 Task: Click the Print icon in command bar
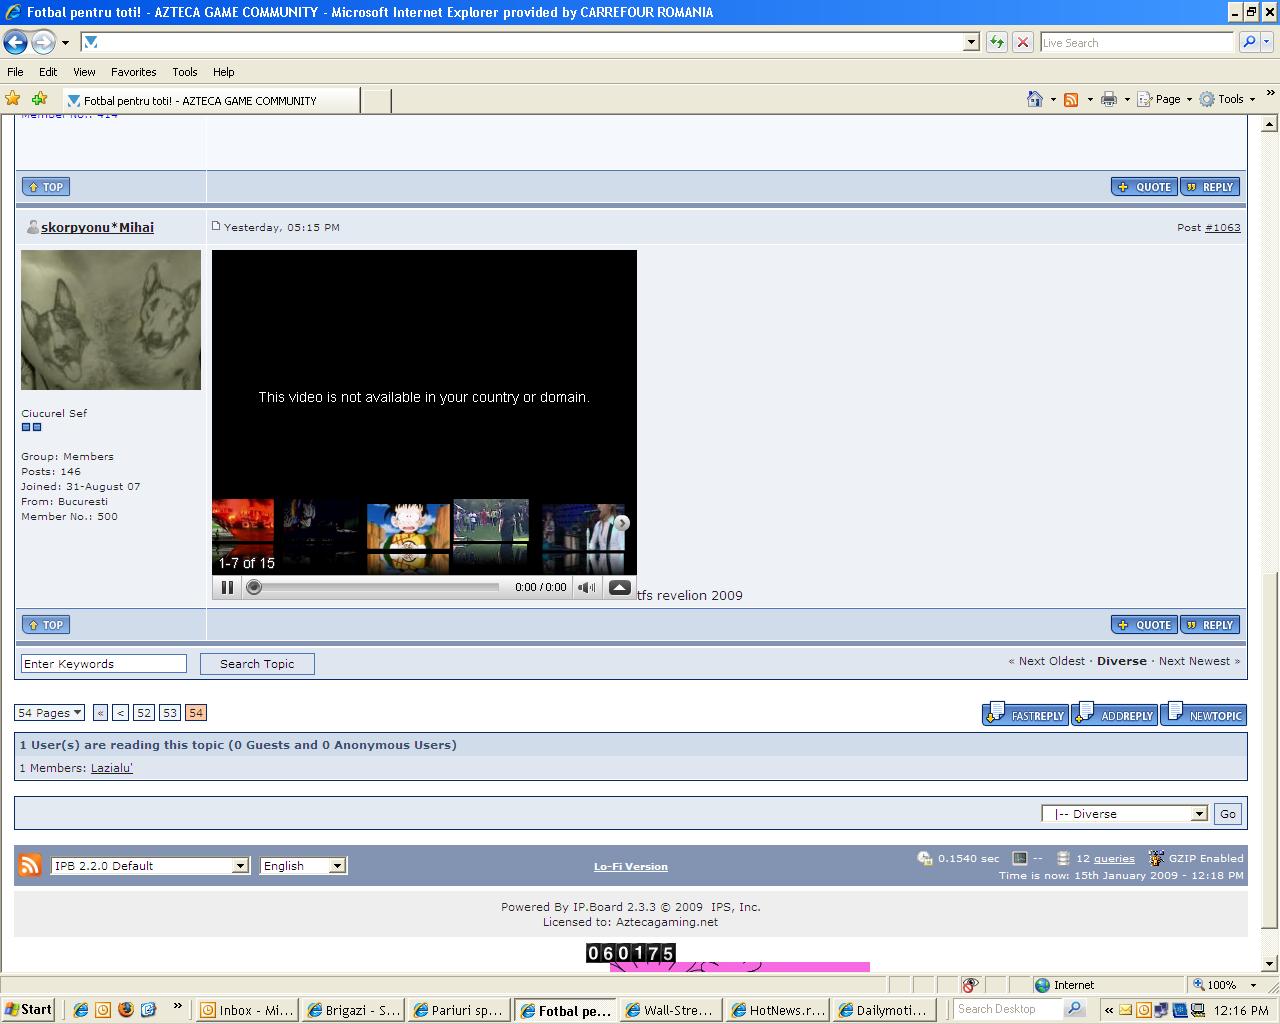pyautogui.click(x=1108, y=99)
